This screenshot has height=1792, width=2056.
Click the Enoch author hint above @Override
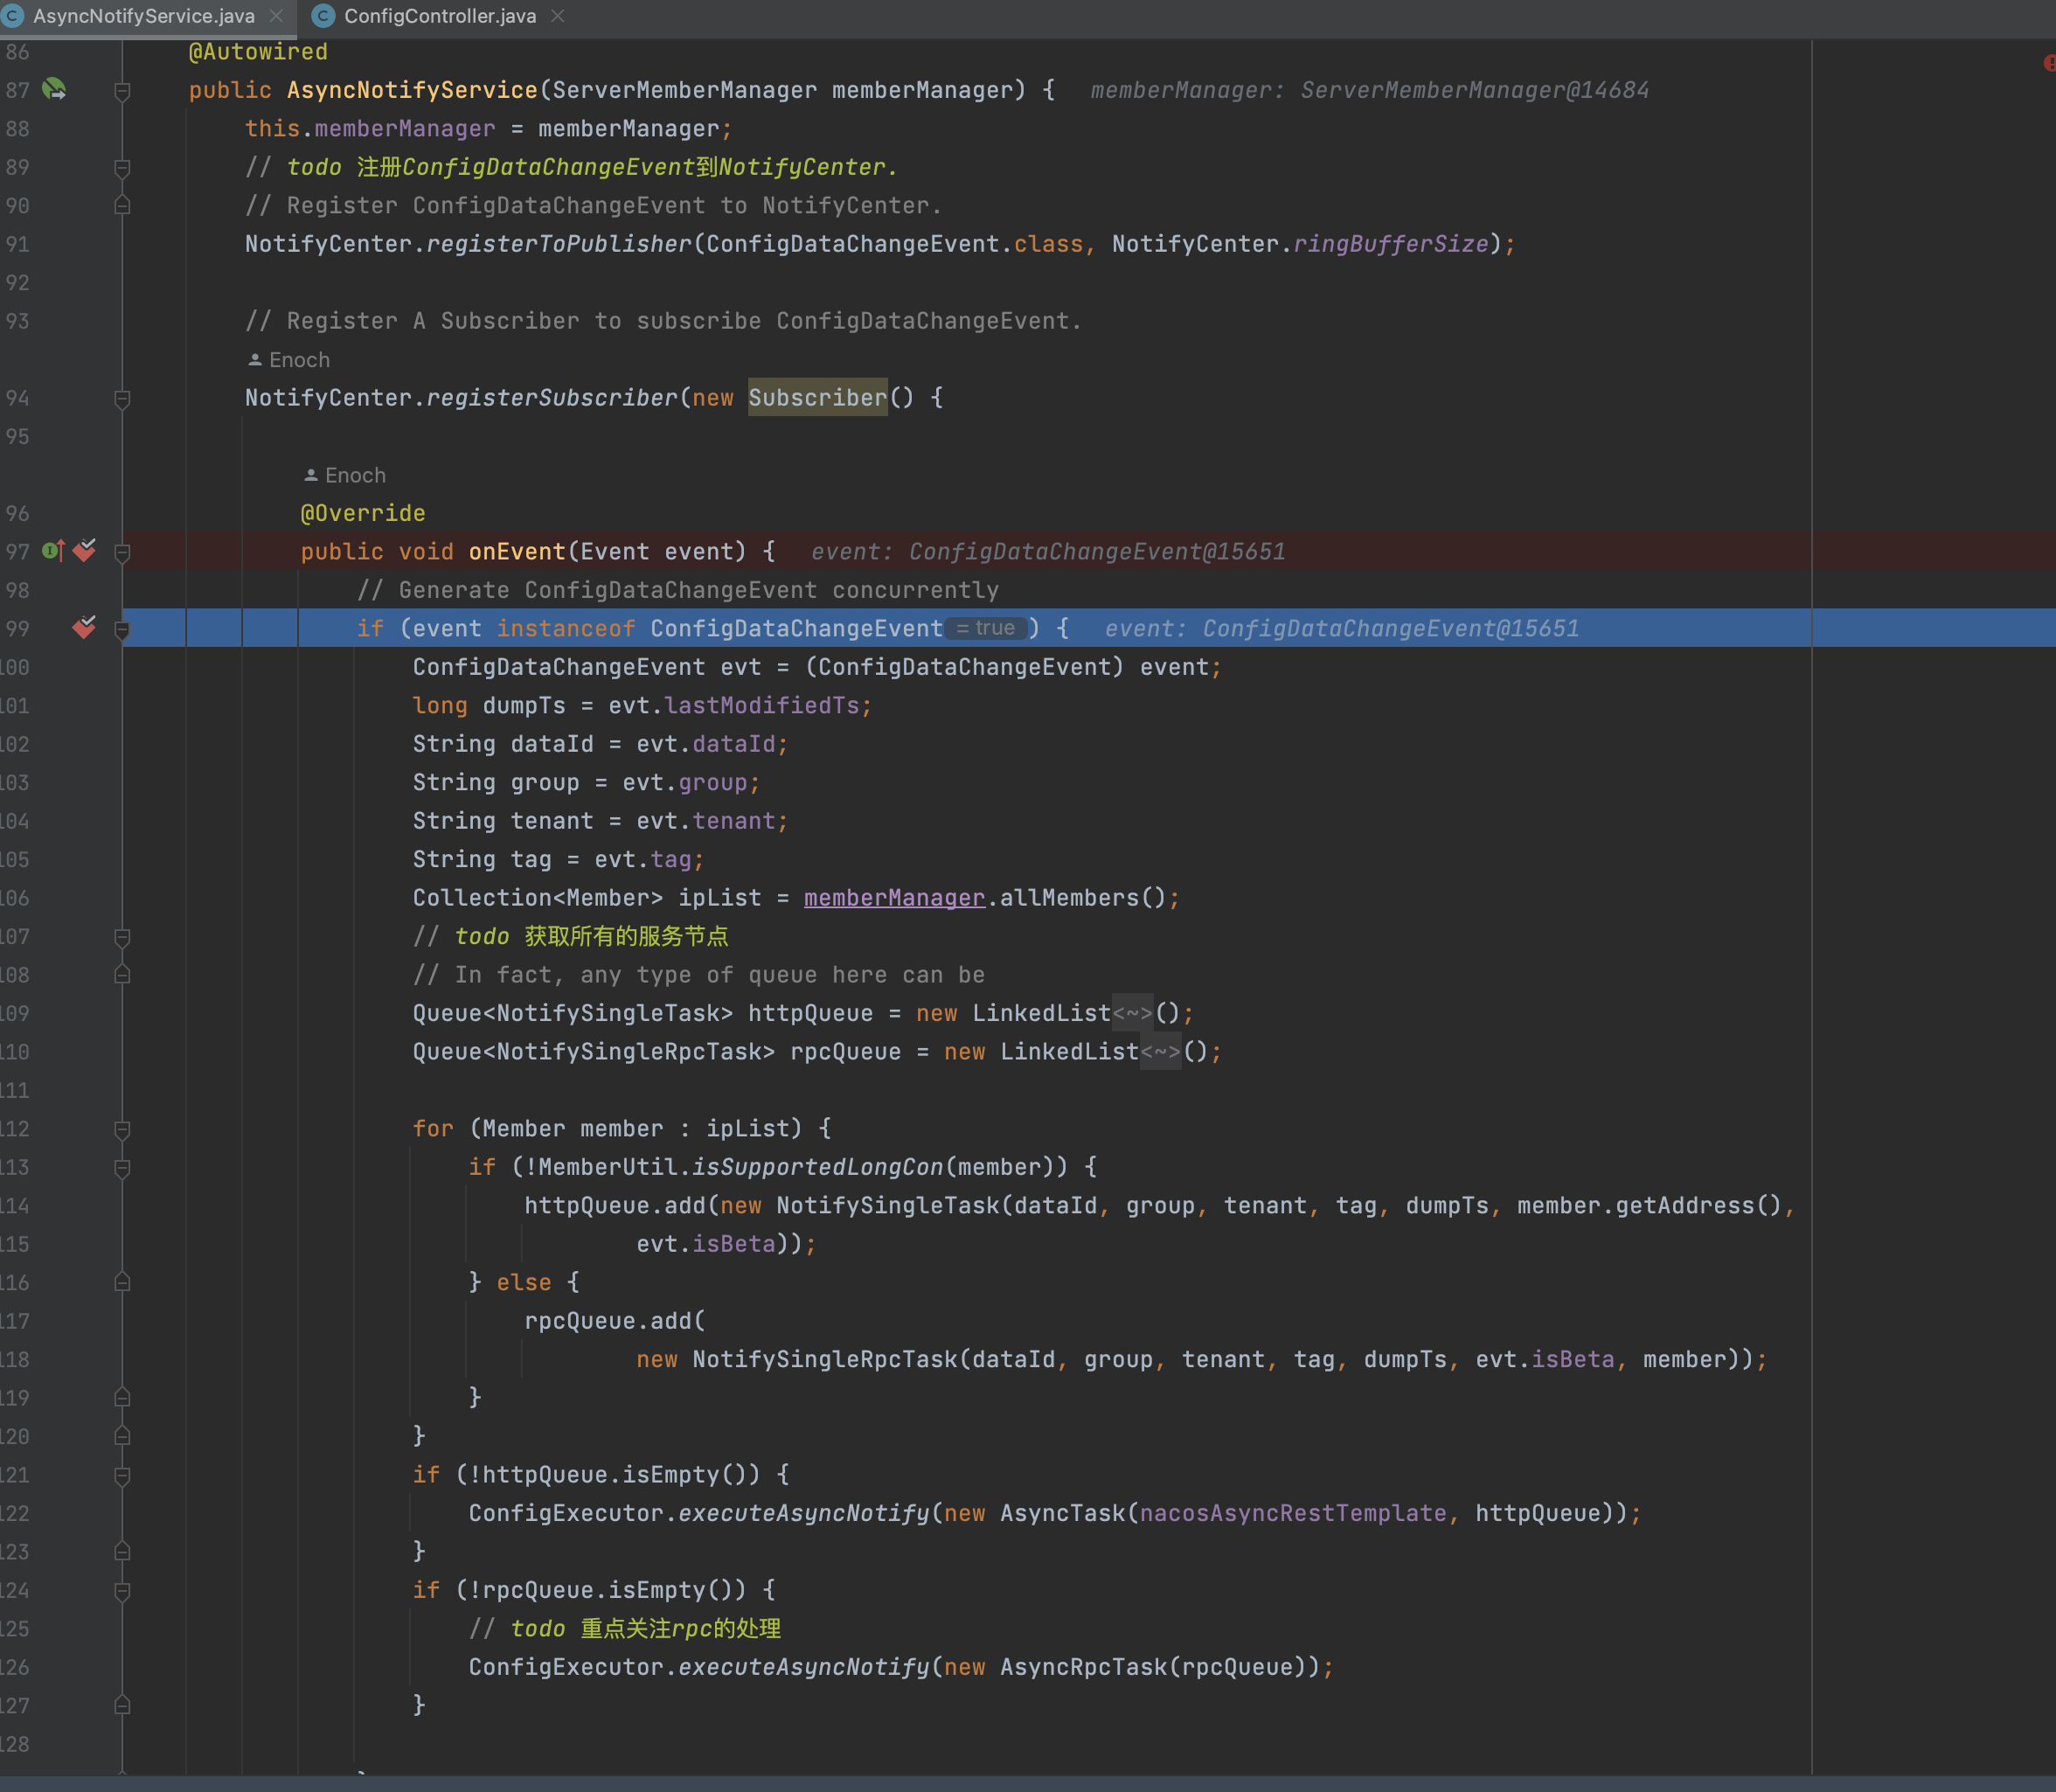[345, 475]
